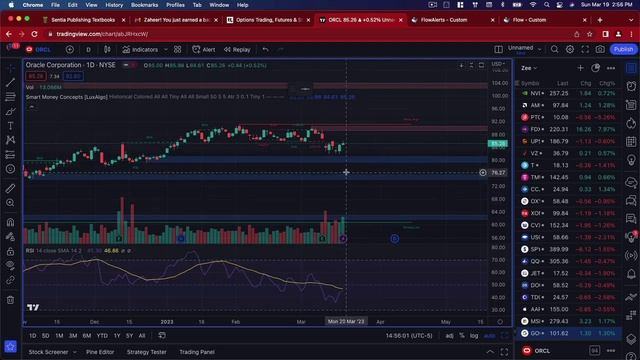This screenshot has width=640, height=360.
Task: Open the Zee watchlist dropdown
Action: tap(529, 68)
